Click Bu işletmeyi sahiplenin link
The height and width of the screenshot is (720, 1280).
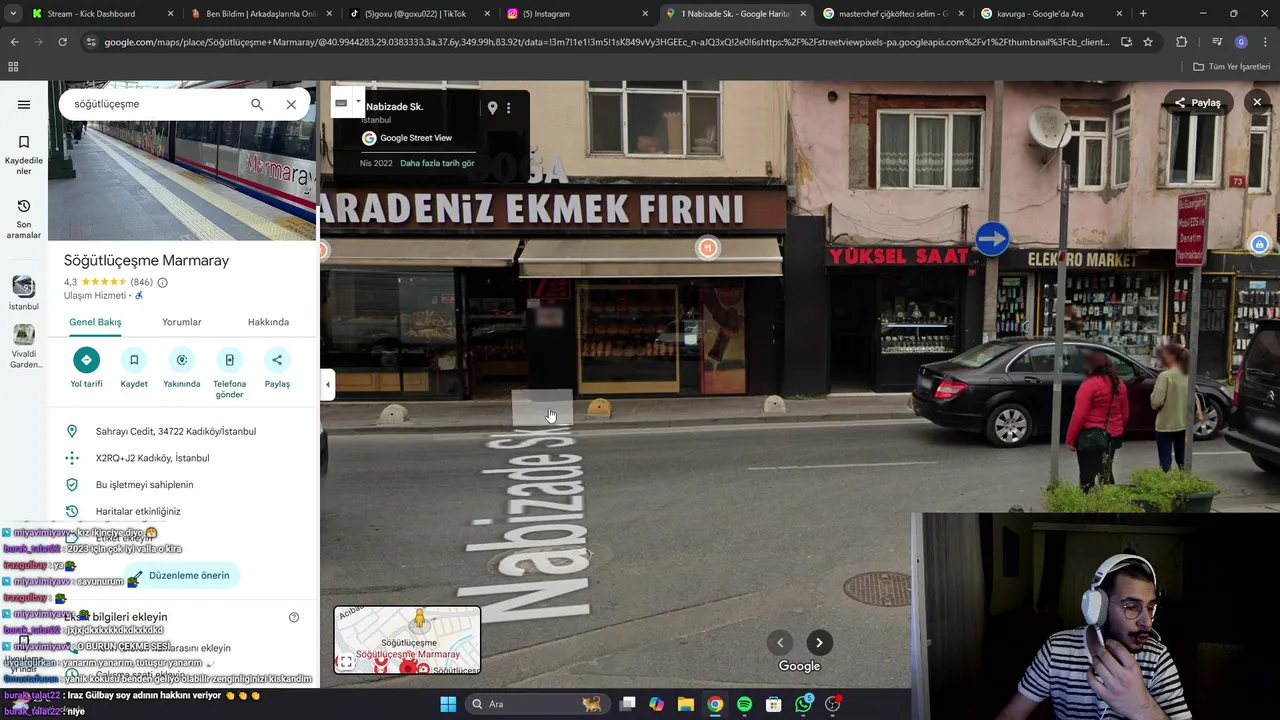click(145, 484)
